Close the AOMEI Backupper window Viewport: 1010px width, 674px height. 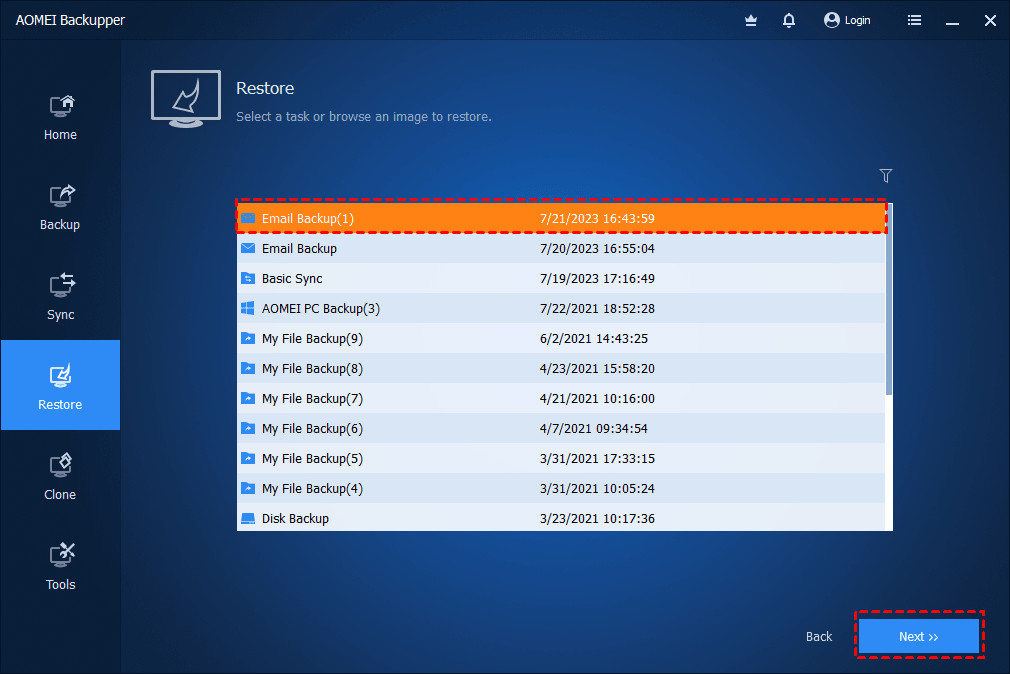[990, 21]
